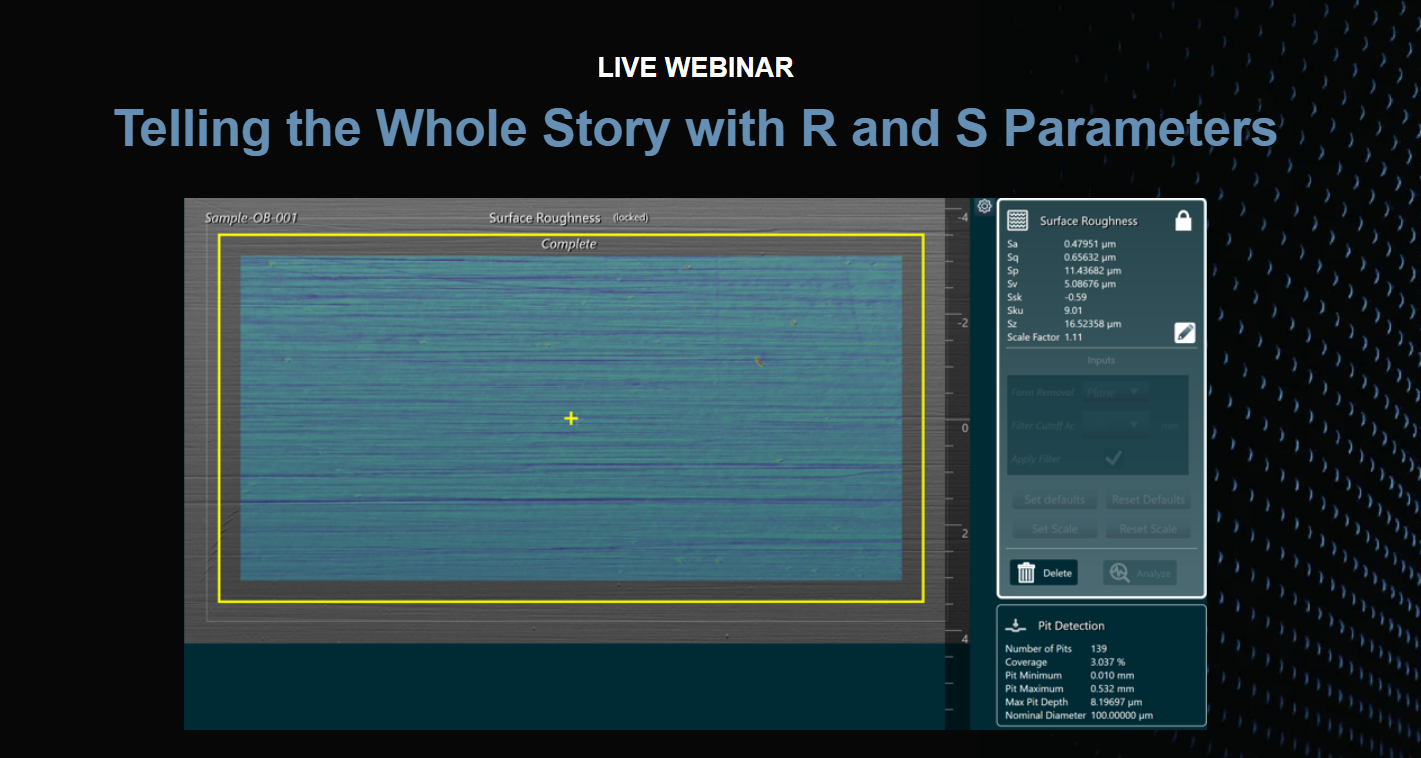The width and height of the screenshot is (1421, 758).
Task: Select the pencil edit icon near Scale Factor
Action: coord(1185,332)
